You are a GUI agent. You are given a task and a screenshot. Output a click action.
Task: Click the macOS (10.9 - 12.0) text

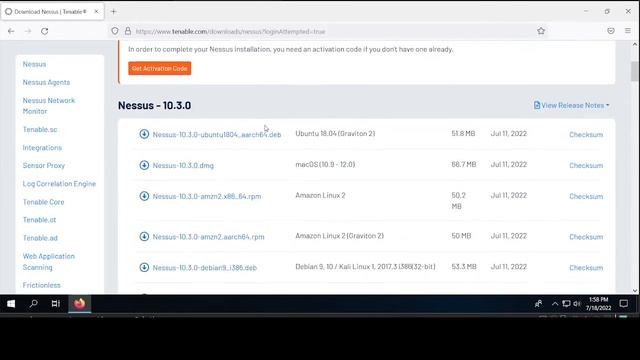tap(325, 164)
